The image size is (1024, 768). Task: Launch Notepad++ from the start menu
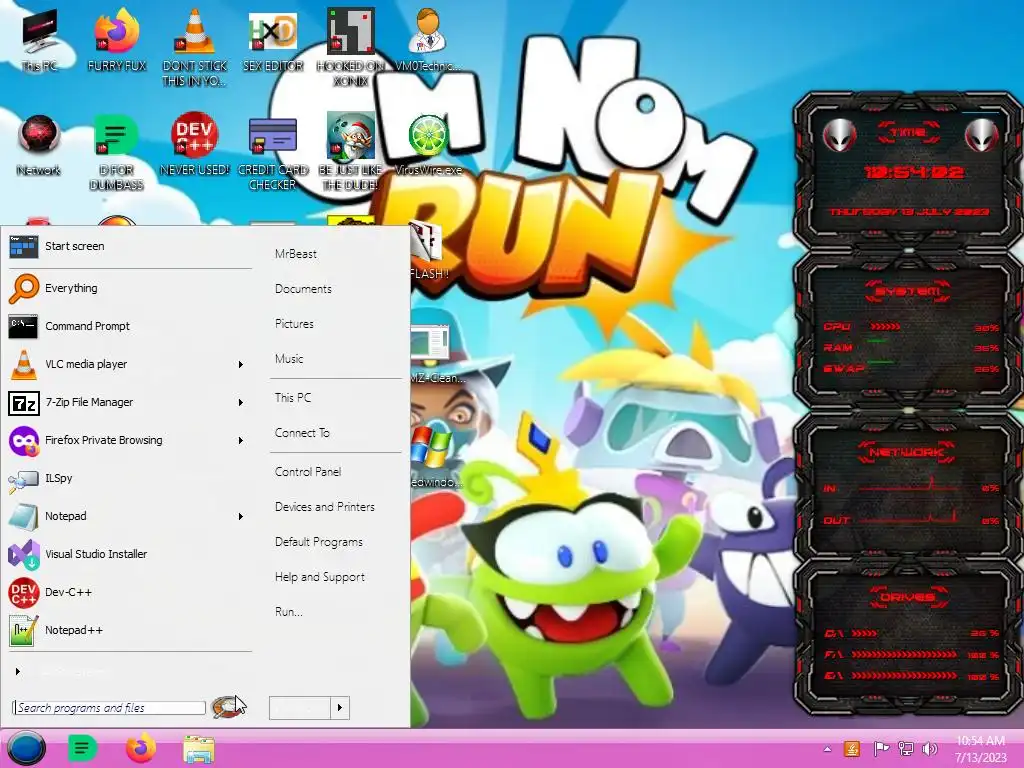point(129,630)
